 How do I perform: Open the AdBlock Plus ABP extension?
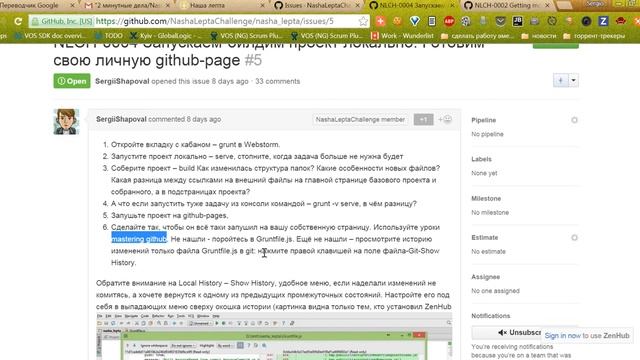449,21
